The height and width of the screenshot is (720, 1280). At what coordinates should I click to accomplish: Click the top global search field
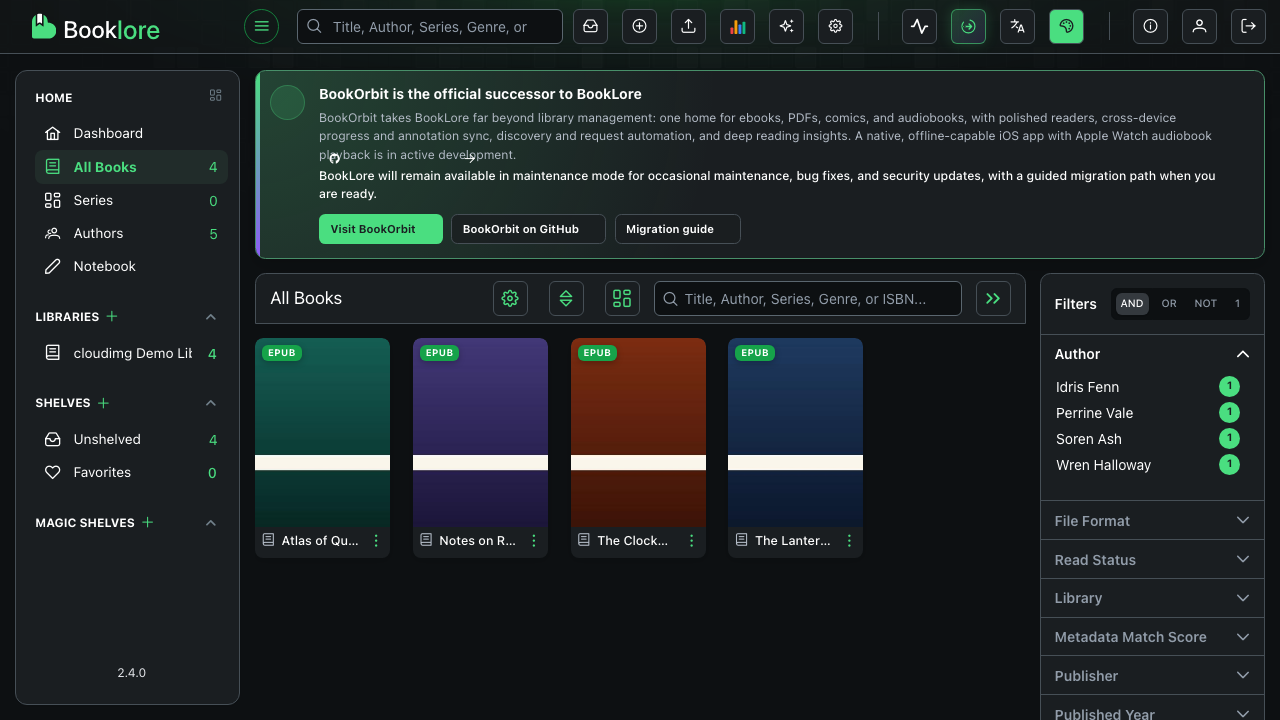click(x=430, y=27)
